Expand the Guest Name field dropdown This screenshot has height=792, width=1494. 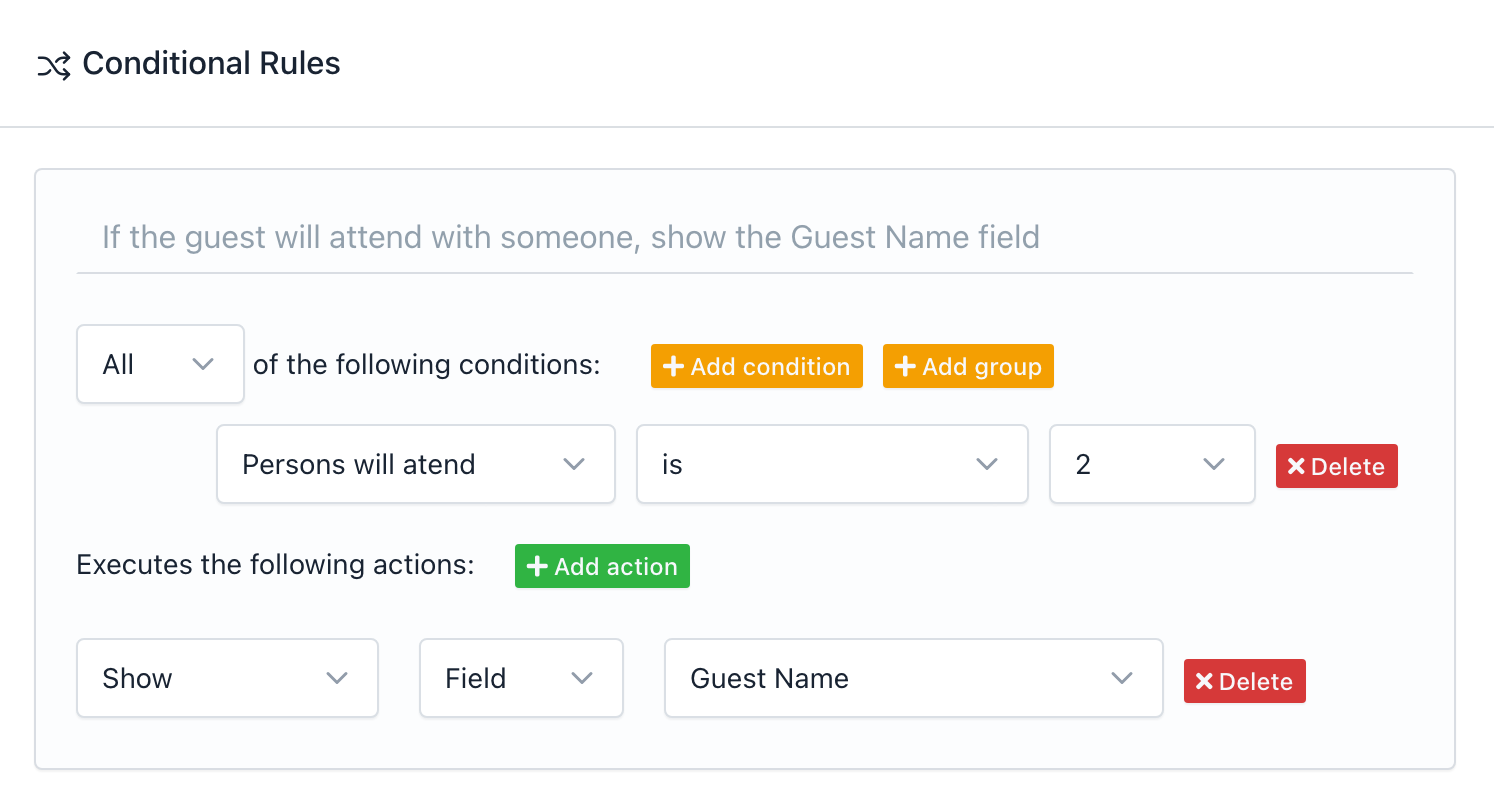(913, 679)
